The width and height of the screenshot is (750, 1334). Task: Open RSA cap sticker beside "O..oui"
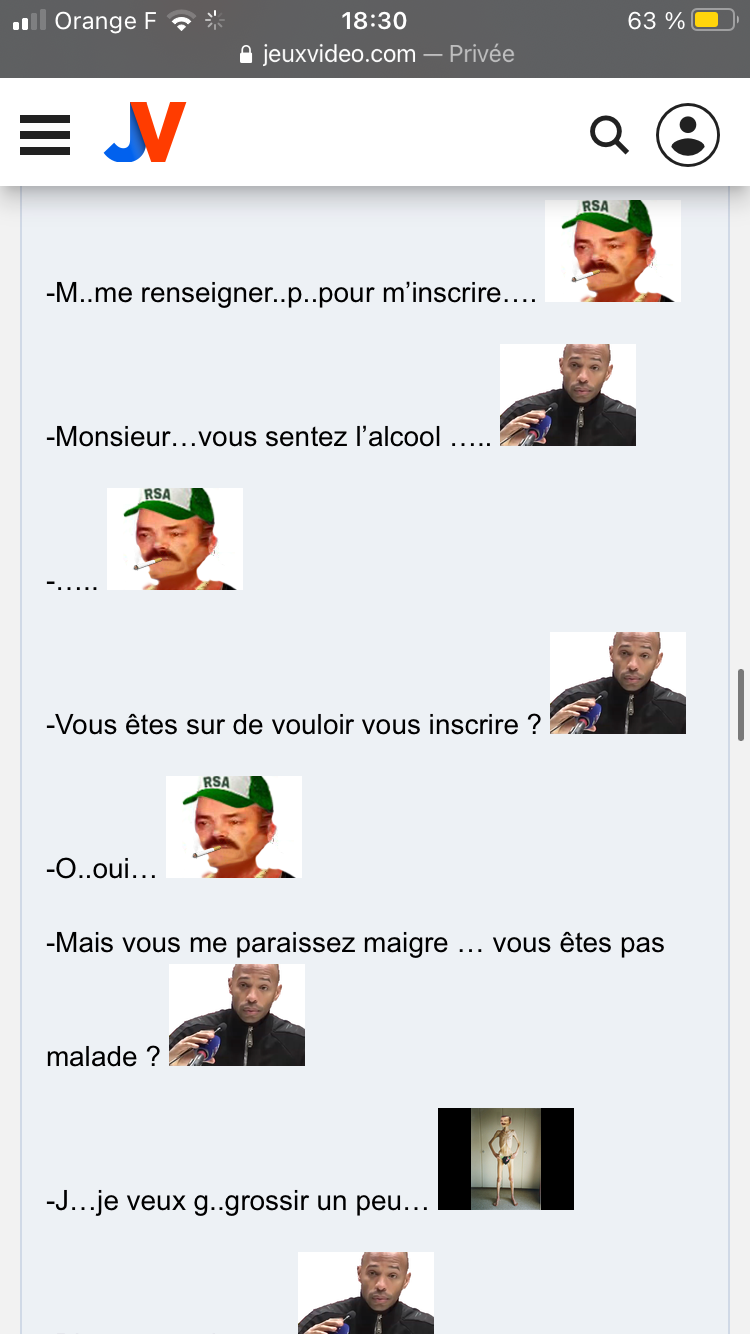point(234,827)
